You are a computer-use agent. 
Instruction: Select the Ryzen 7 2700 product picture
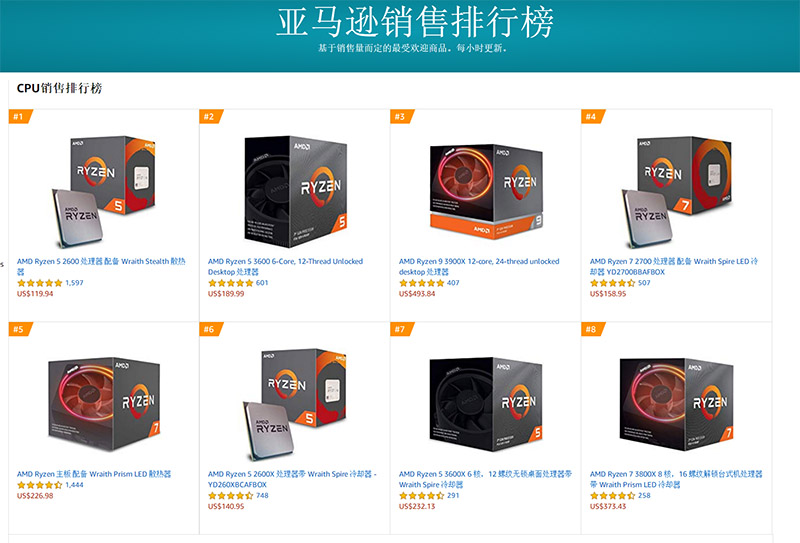(x=677, y=191)
